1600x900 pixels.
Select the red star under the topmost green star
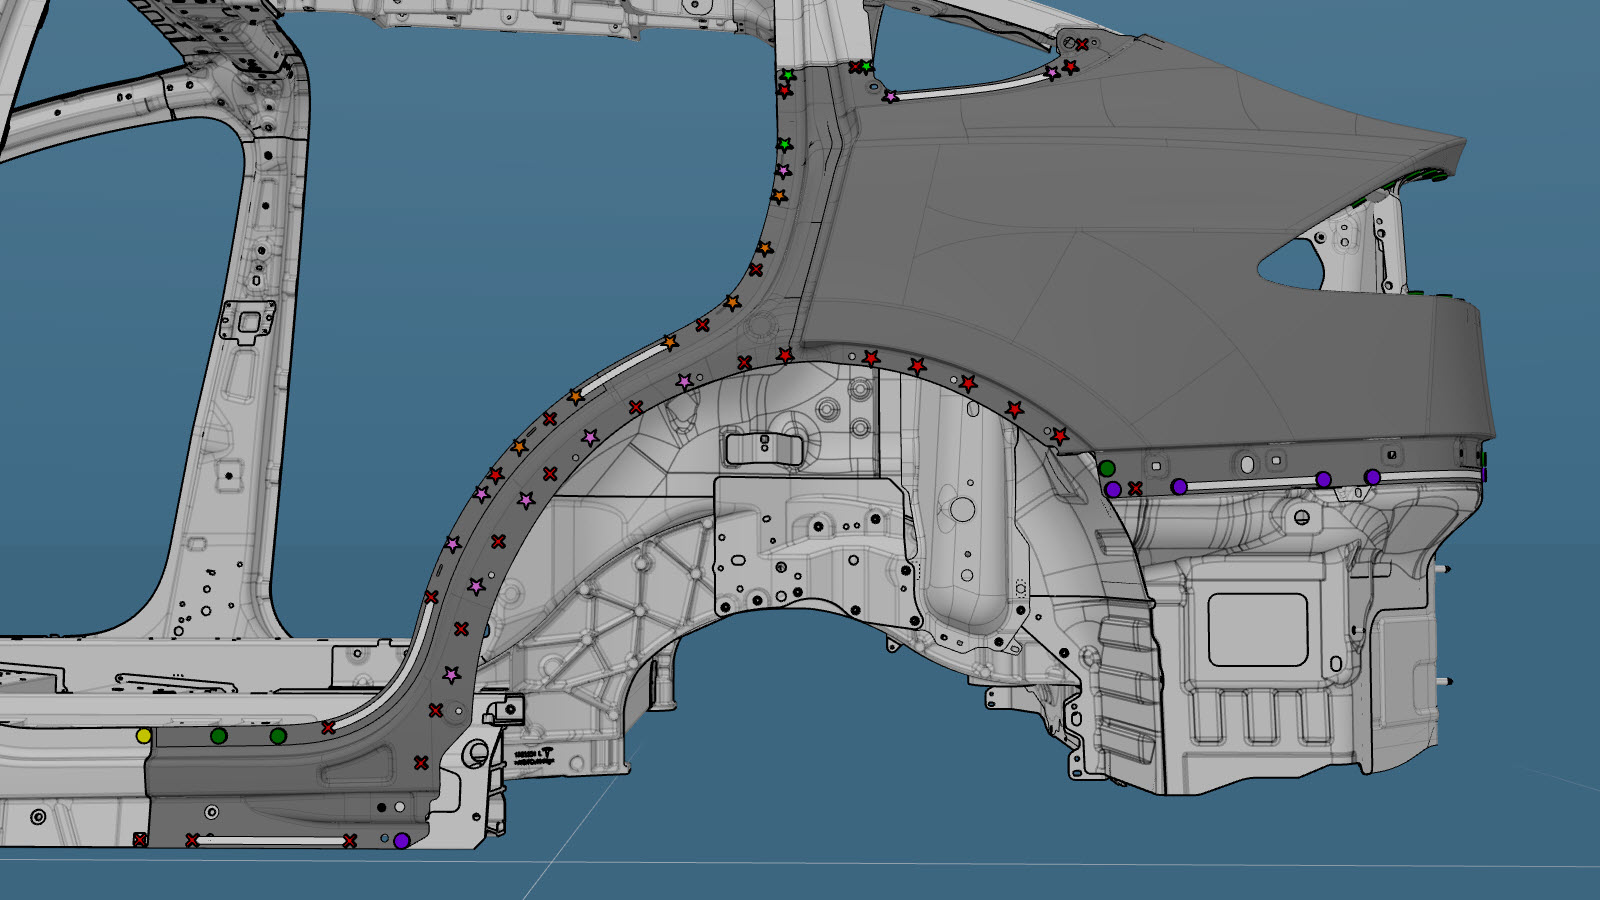coord(785,91)
